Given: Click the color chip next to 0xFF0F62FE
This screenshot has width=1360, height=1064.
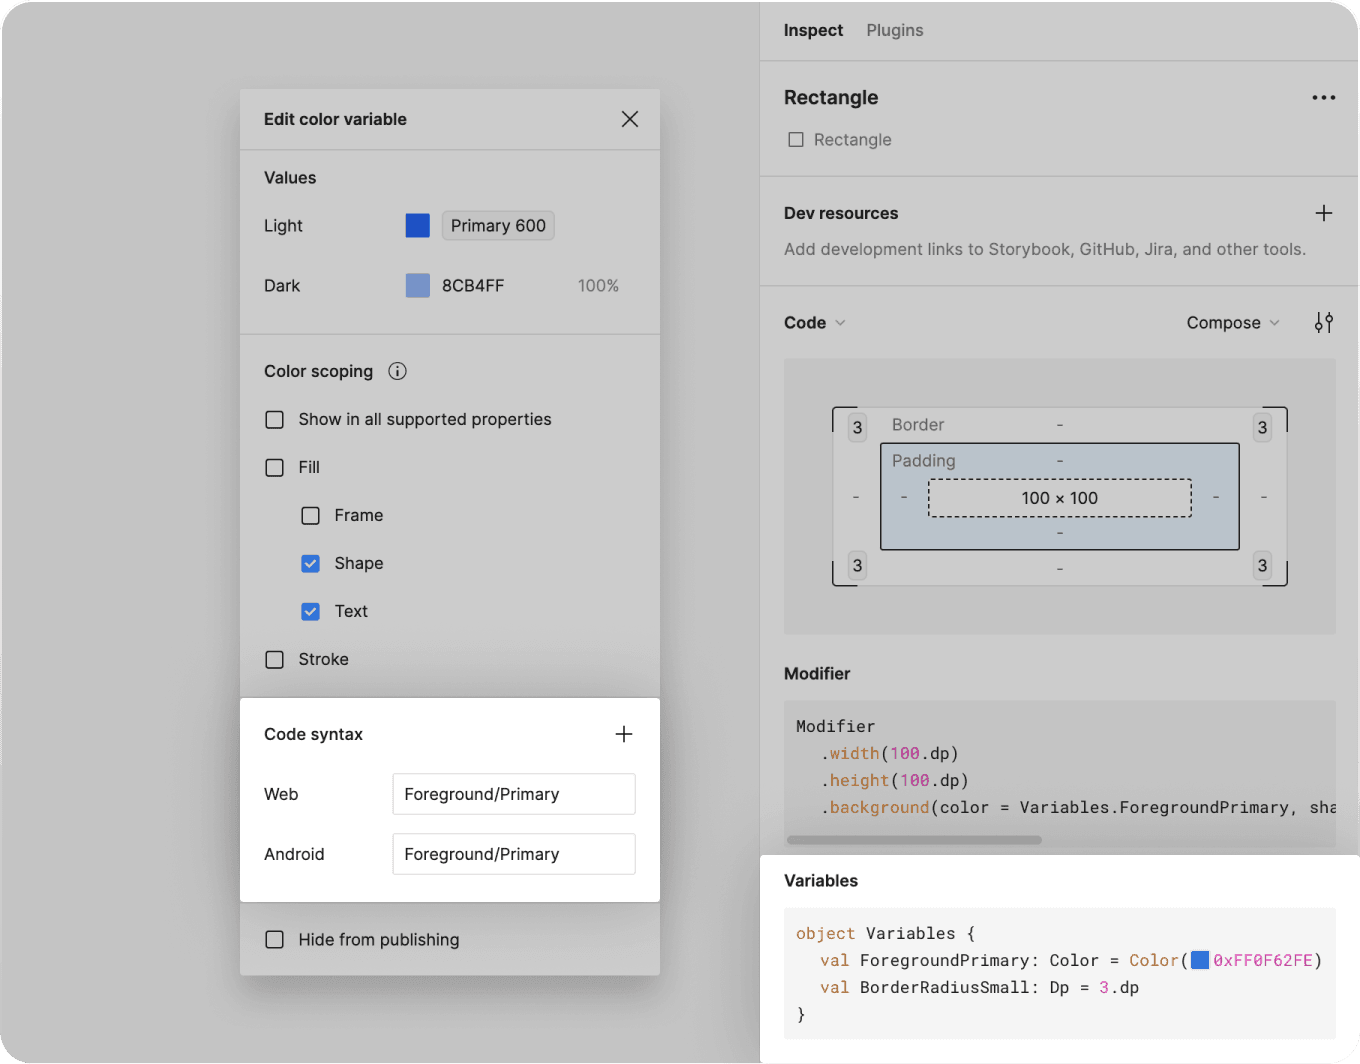Looking at the screenshot, I should coord(1200,960).
